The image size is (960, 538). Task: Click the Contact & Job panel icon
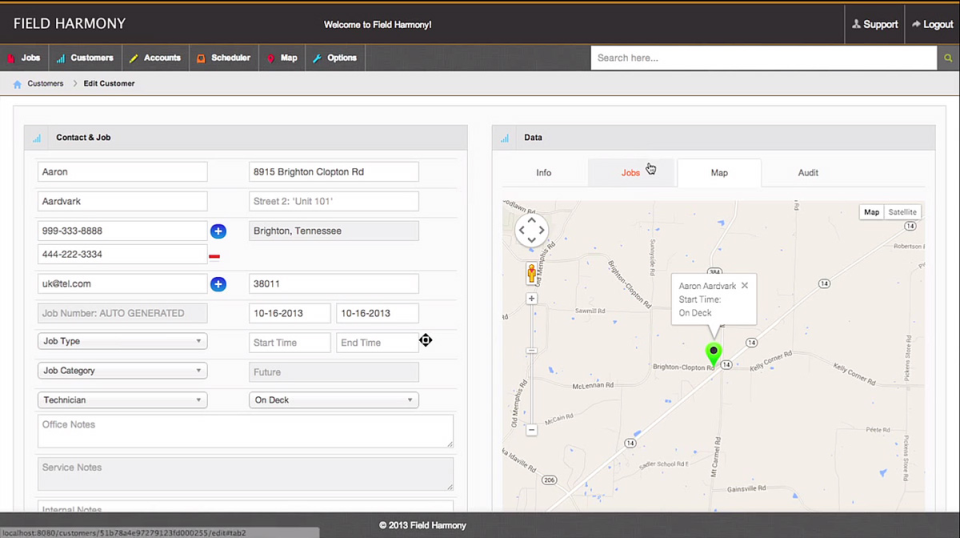pos(37,138)
